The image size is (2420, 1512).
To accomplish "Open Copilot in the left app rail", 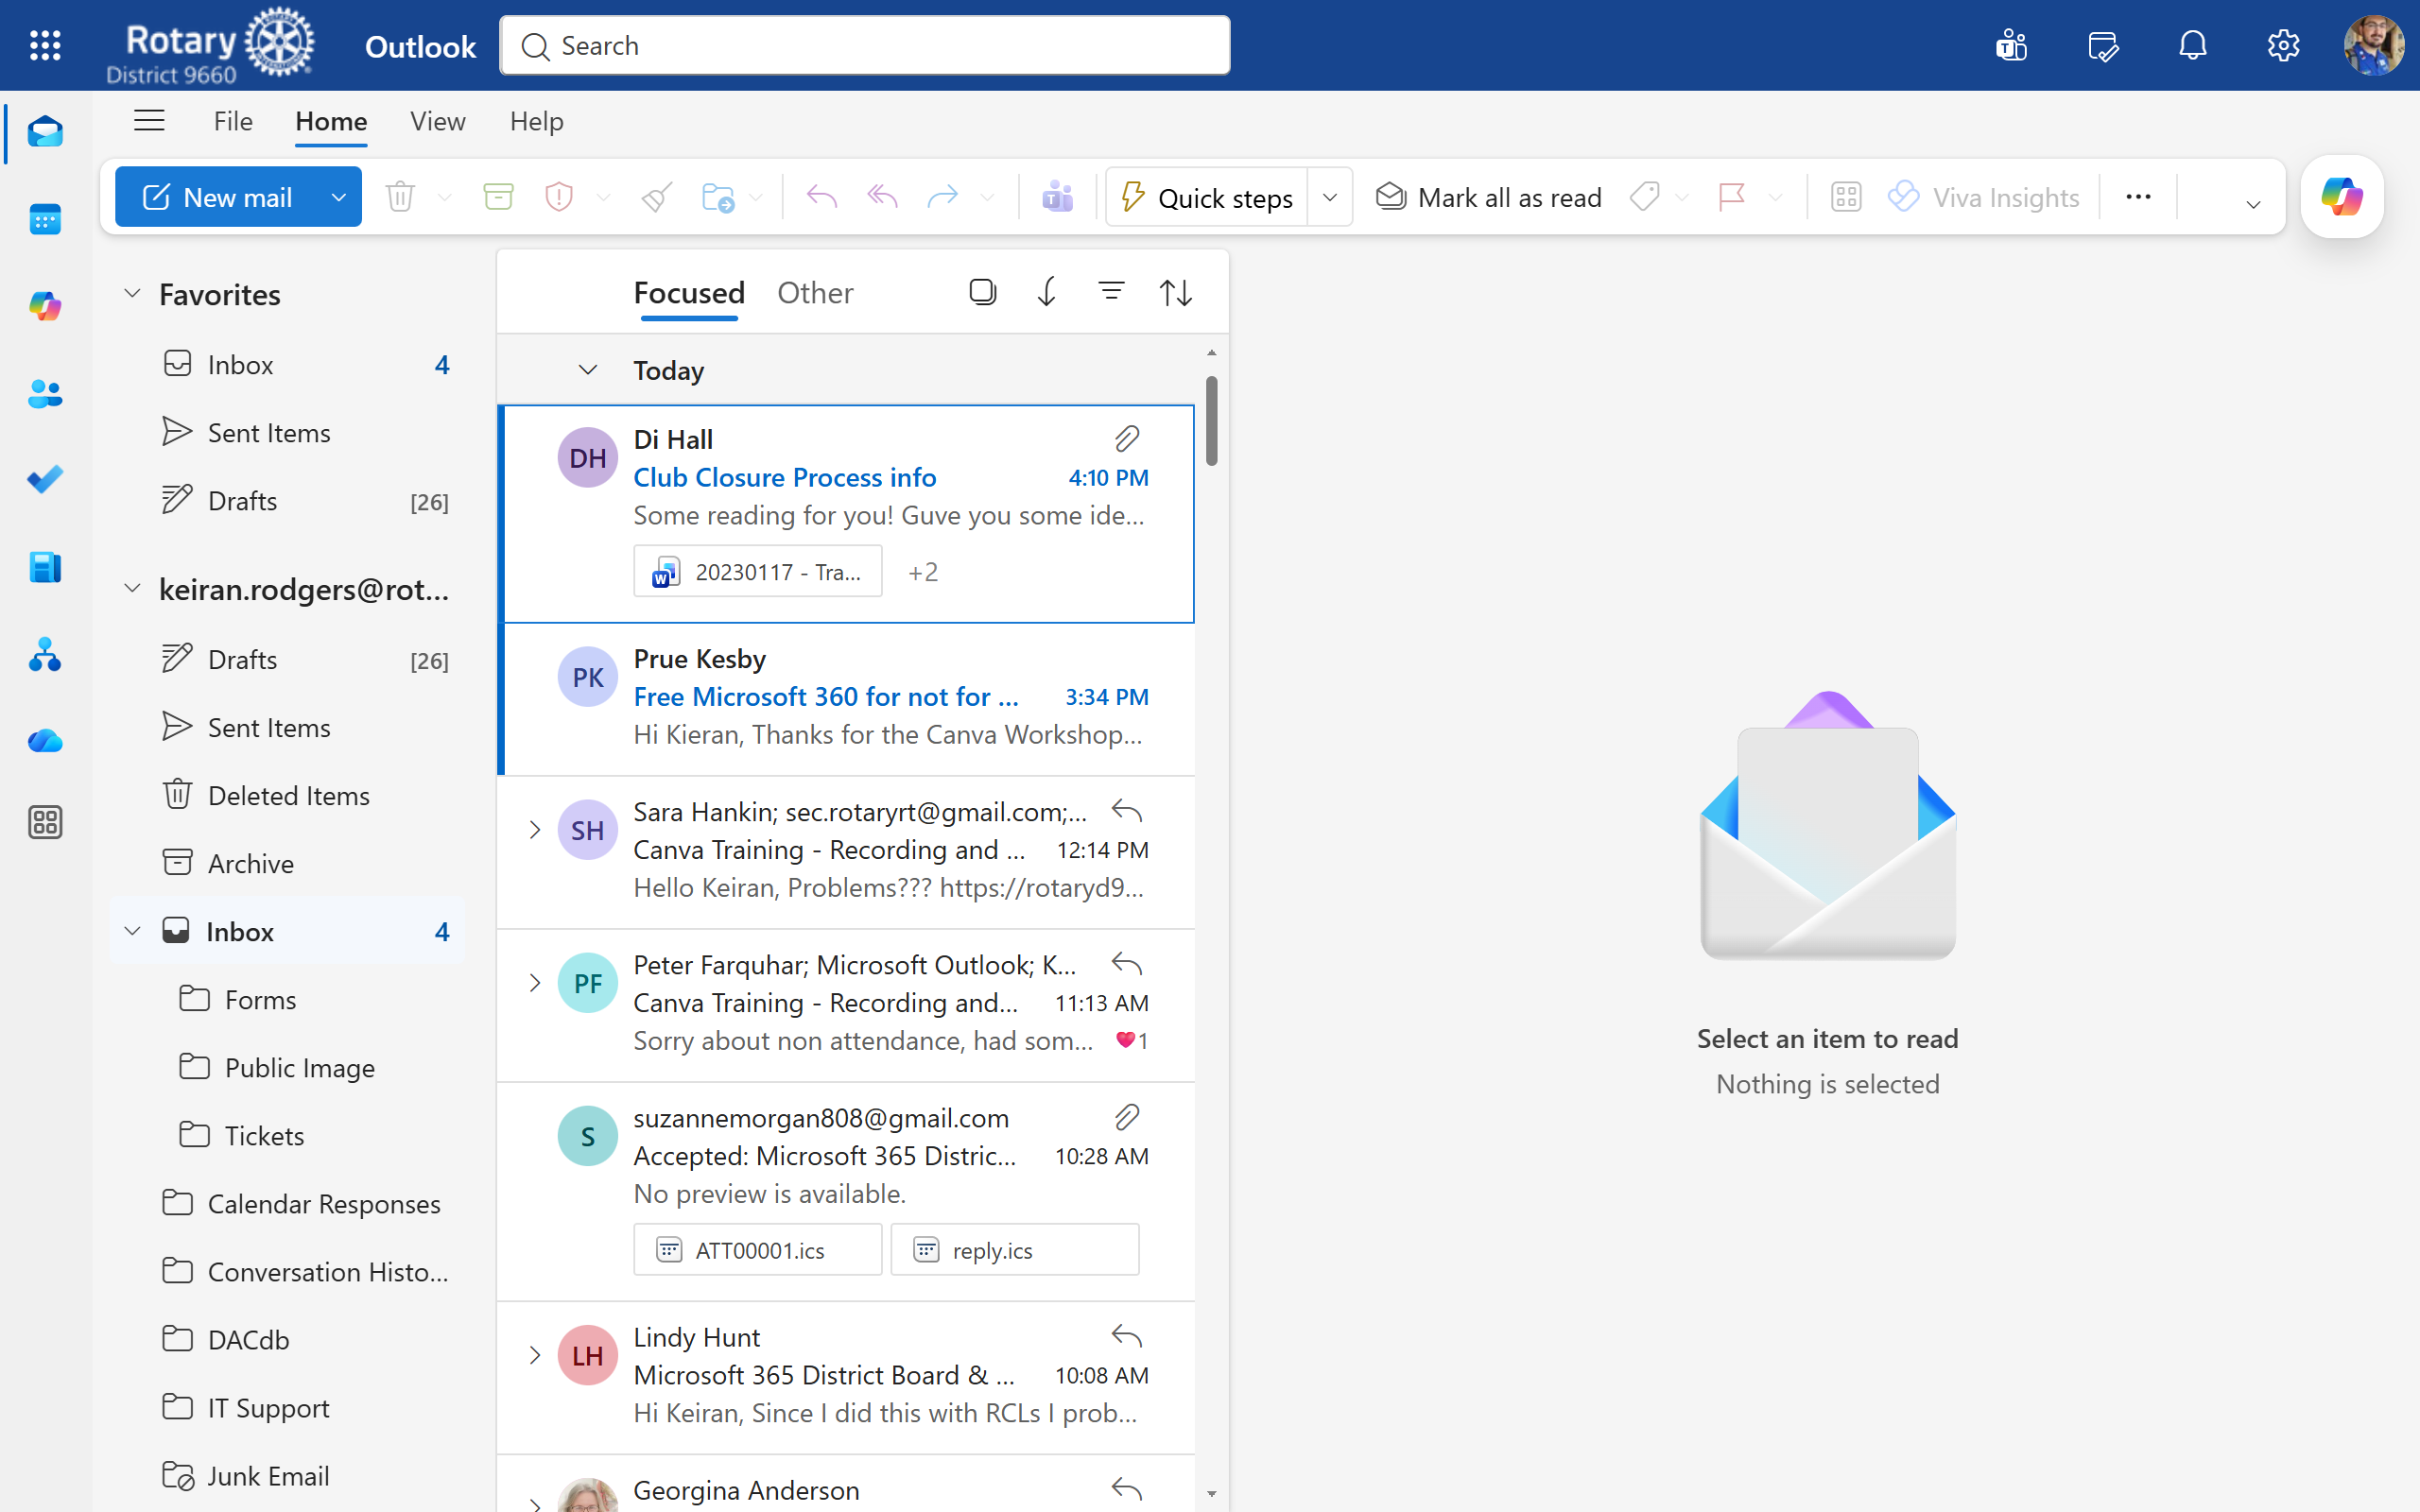I will click(x=45, y=306).
